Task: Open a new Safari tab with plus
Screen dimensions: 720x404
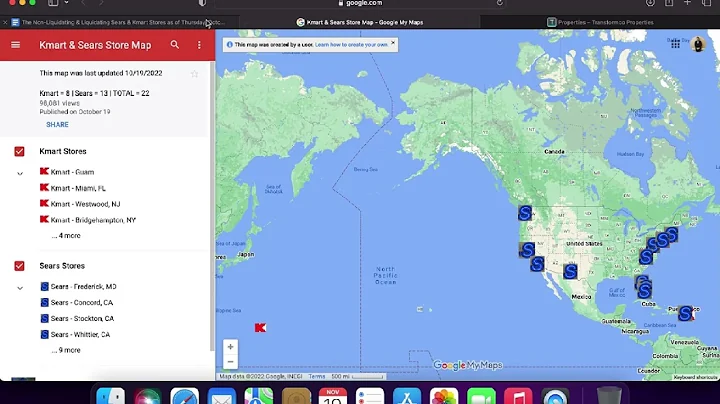Action: click(687, 3)
